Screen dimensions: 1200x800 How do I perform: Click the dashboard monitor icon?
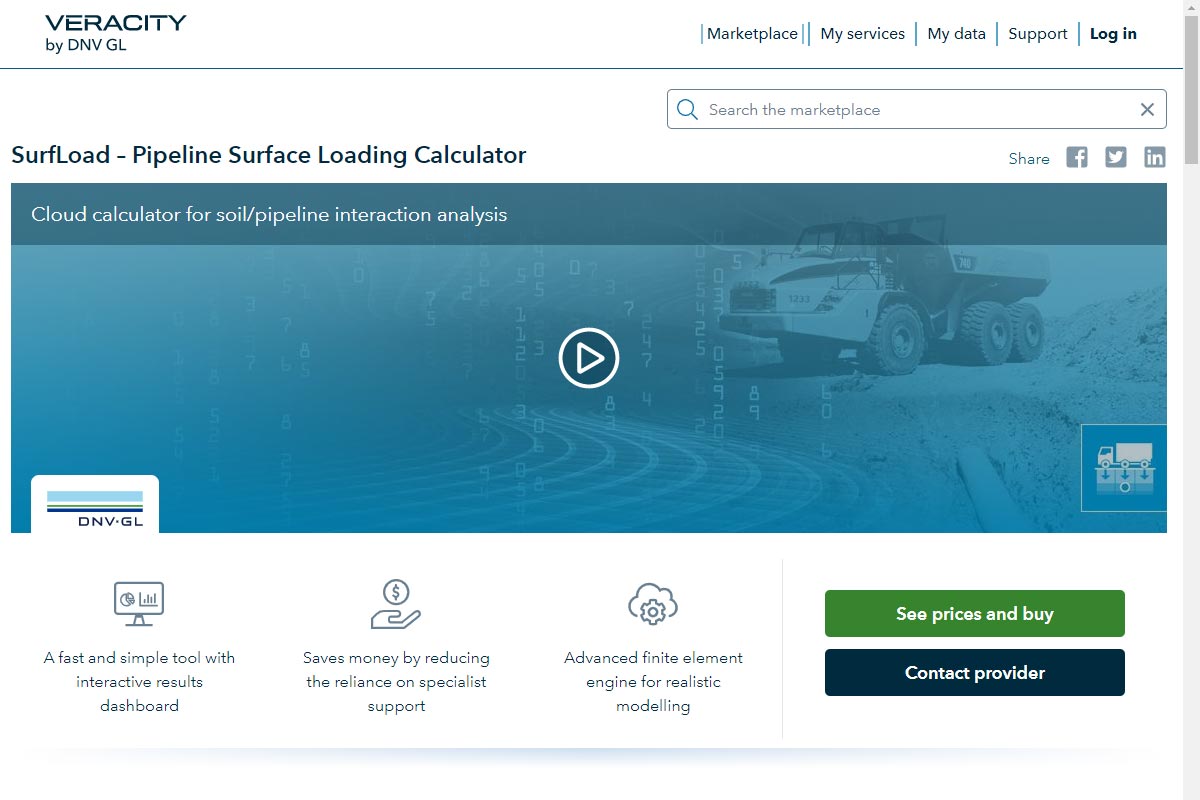click(x=139, y=603)
